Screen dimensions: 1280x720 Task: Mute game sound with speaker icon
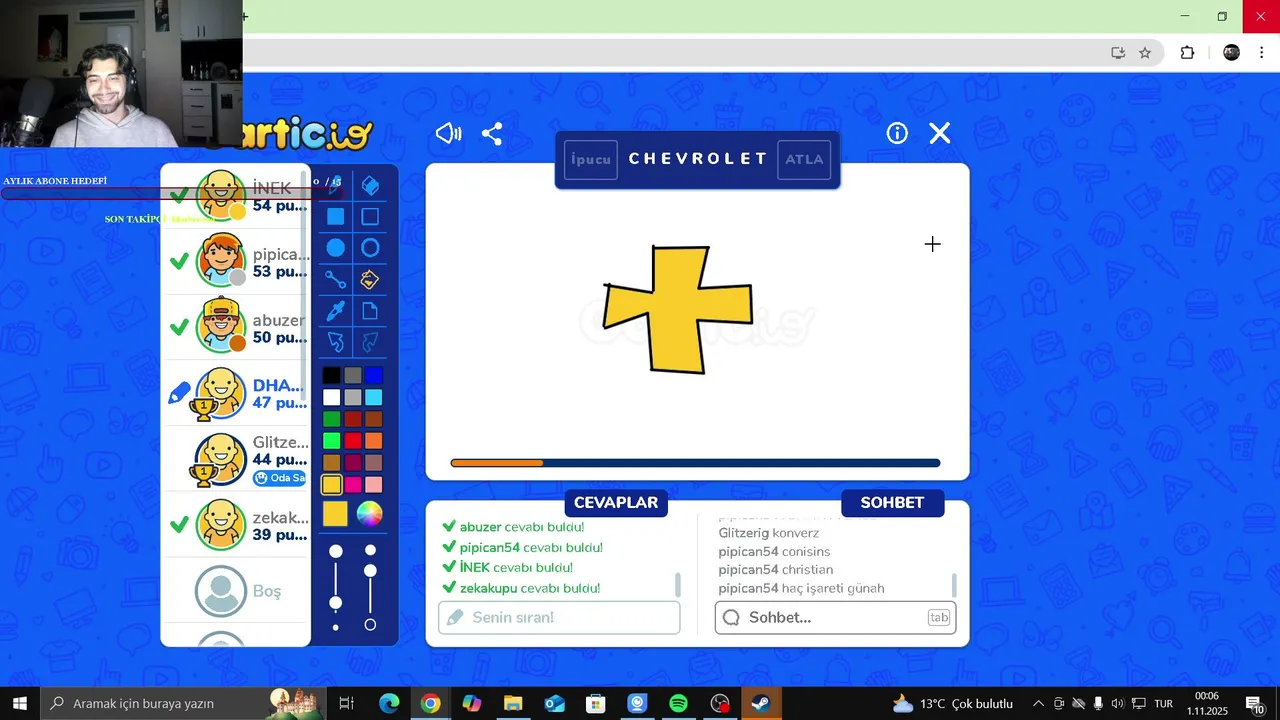point(448,133)
